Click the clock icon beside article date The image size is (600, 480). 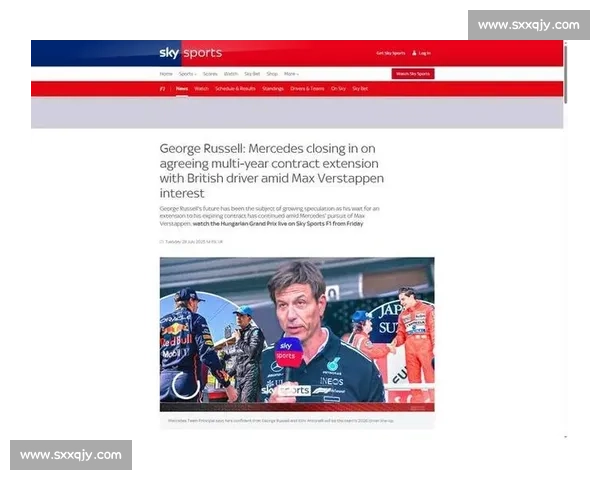pos(161,242)
